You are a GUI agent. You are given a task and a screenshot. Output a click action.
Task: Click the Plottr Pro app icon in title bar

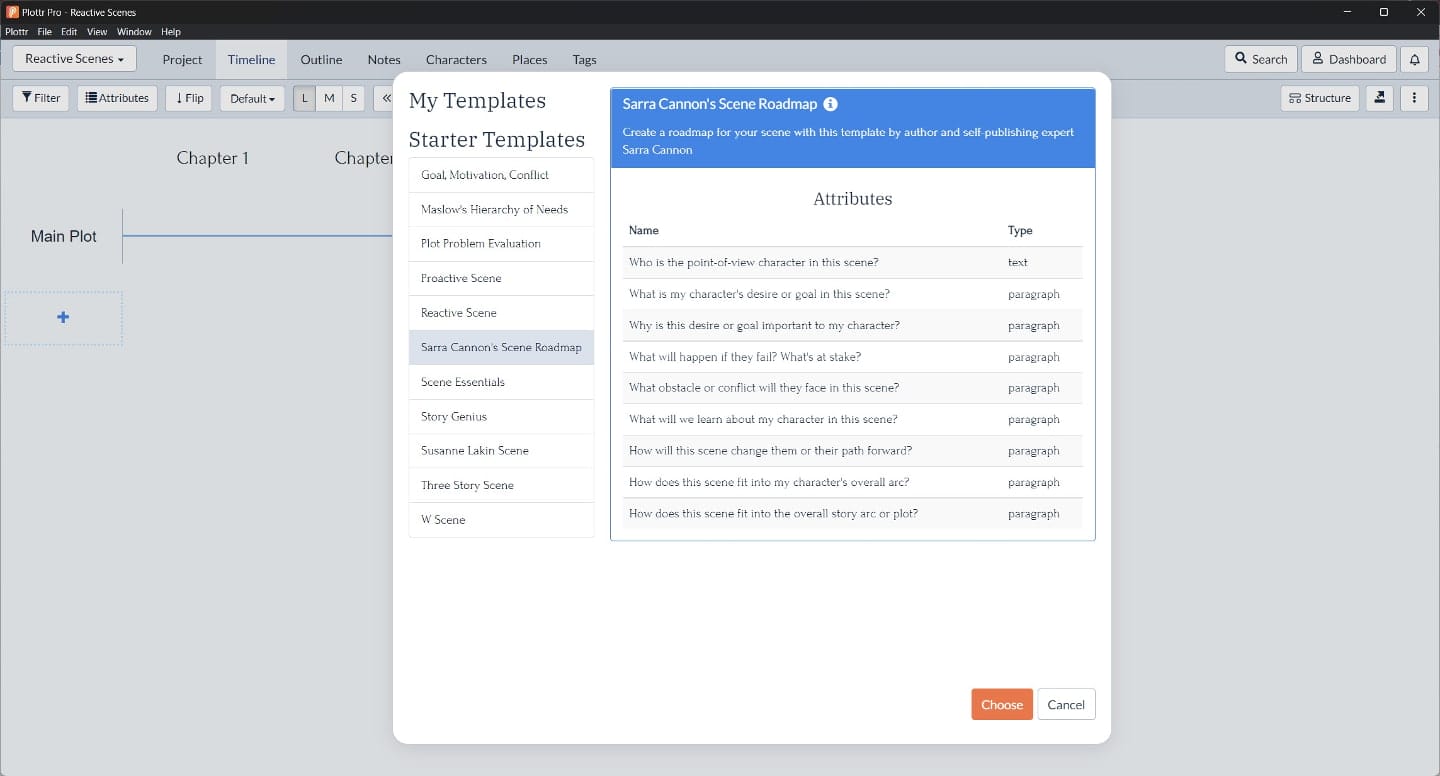click(x=13, y=12)
